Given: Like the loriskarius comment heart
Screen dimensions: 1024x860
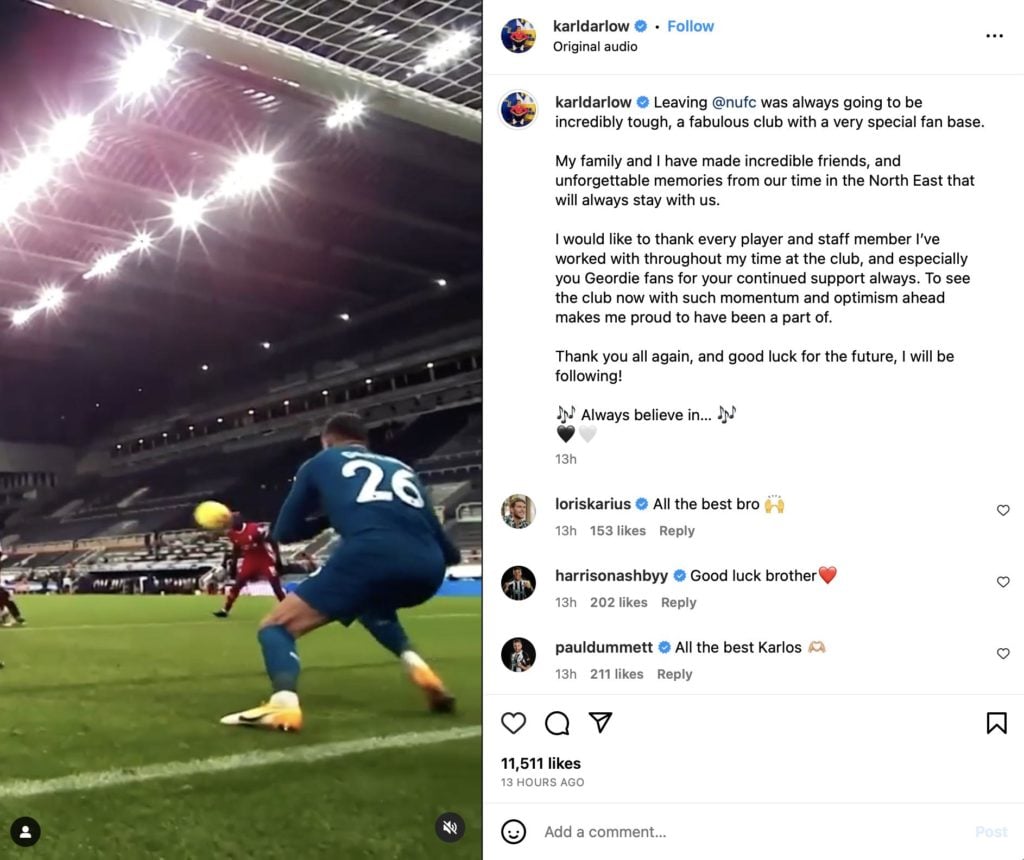Looking at the screenshot, I should click(1003, 510).
